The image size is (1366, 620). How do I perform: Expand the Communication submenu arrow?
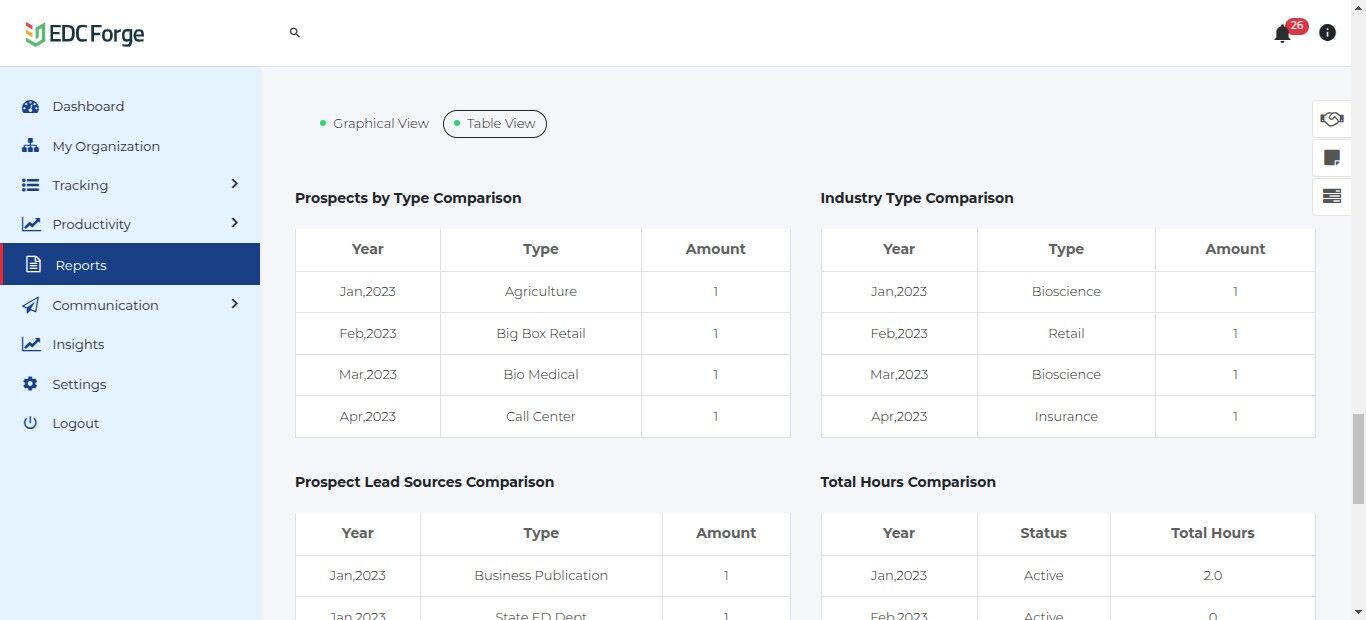(x=234, y=304)
